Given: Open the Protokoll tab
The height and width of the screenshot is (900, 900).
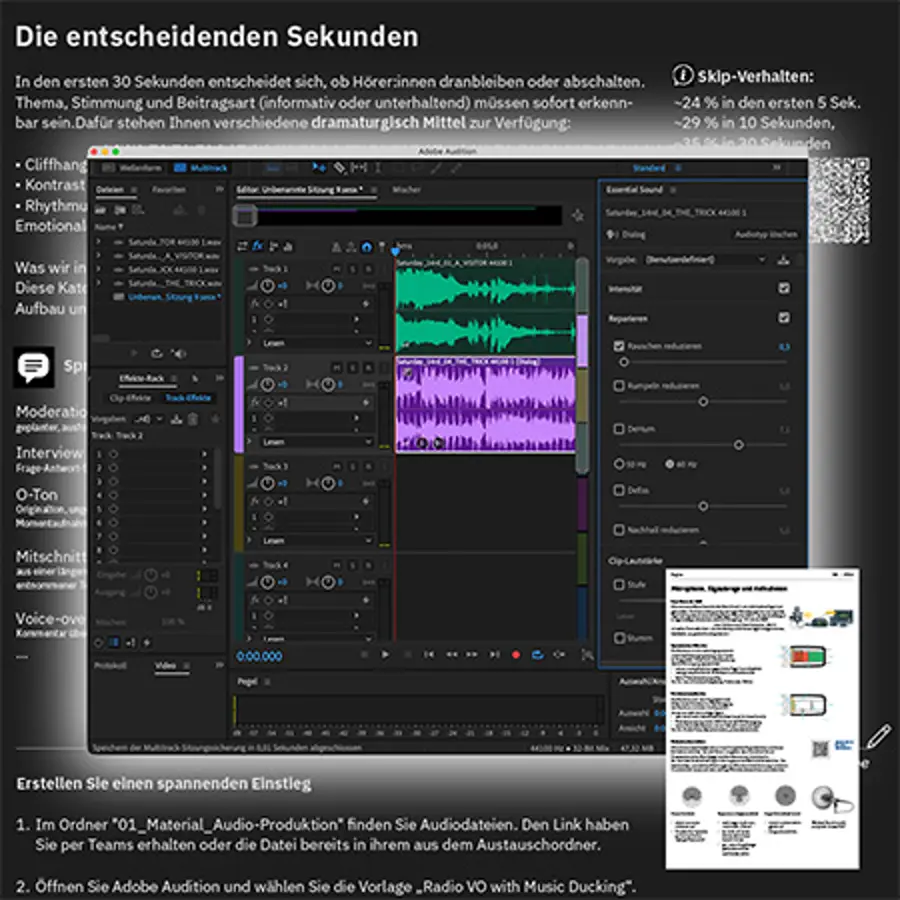Looking at the screenshot, I should (x=111, y=665).
